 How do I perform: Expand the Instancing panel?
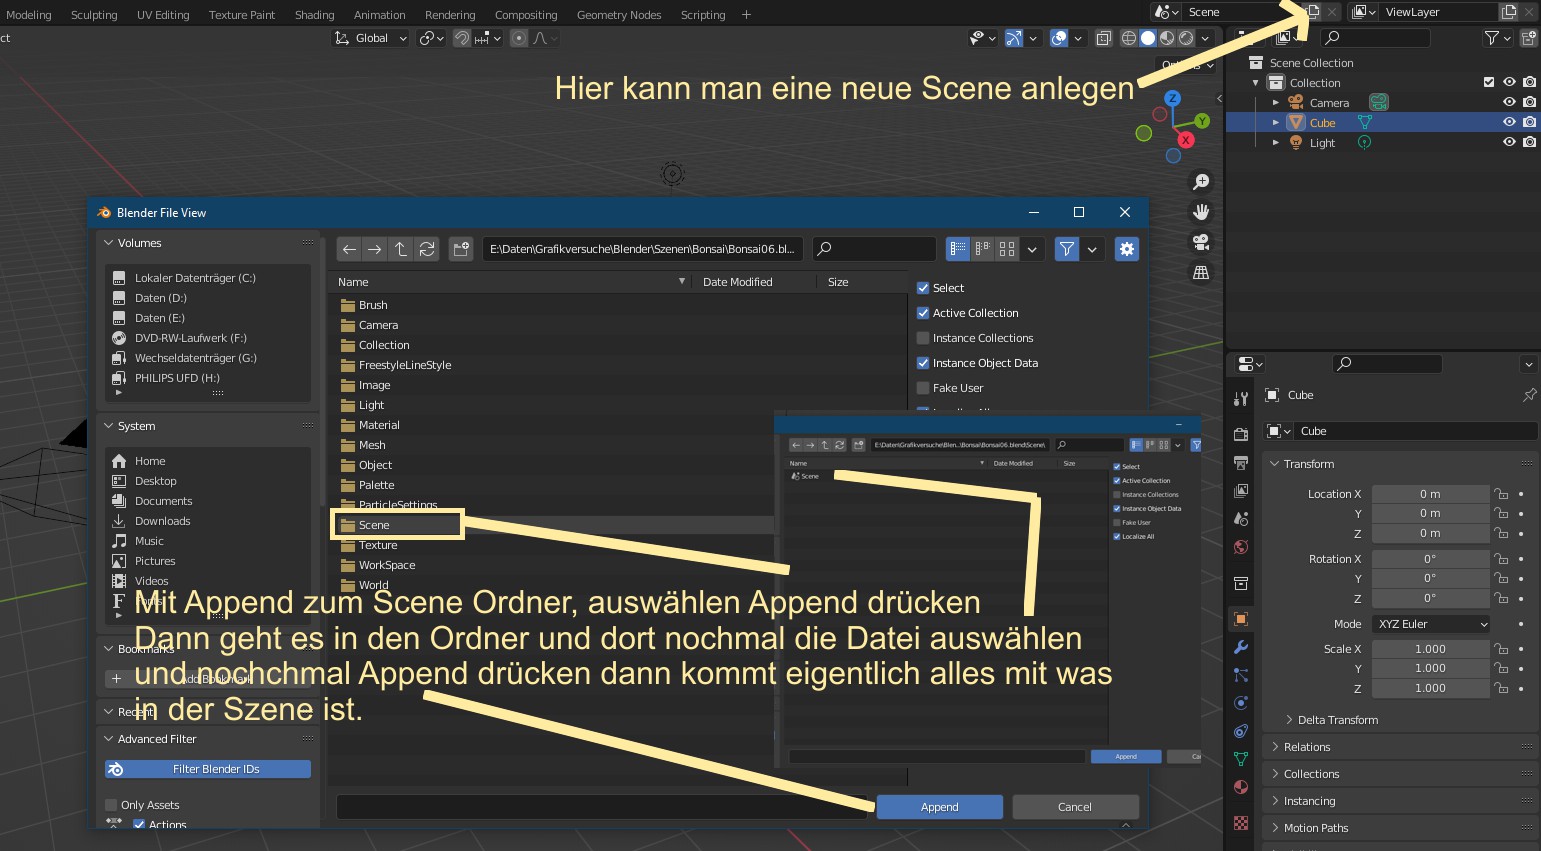click(x=1275, y=801)
